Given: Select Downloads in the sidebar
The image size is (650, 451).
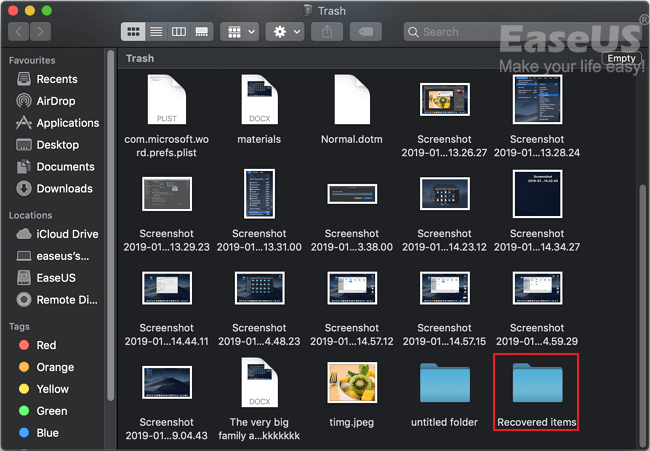Looking at the screenshot, I should coord(64,189).
